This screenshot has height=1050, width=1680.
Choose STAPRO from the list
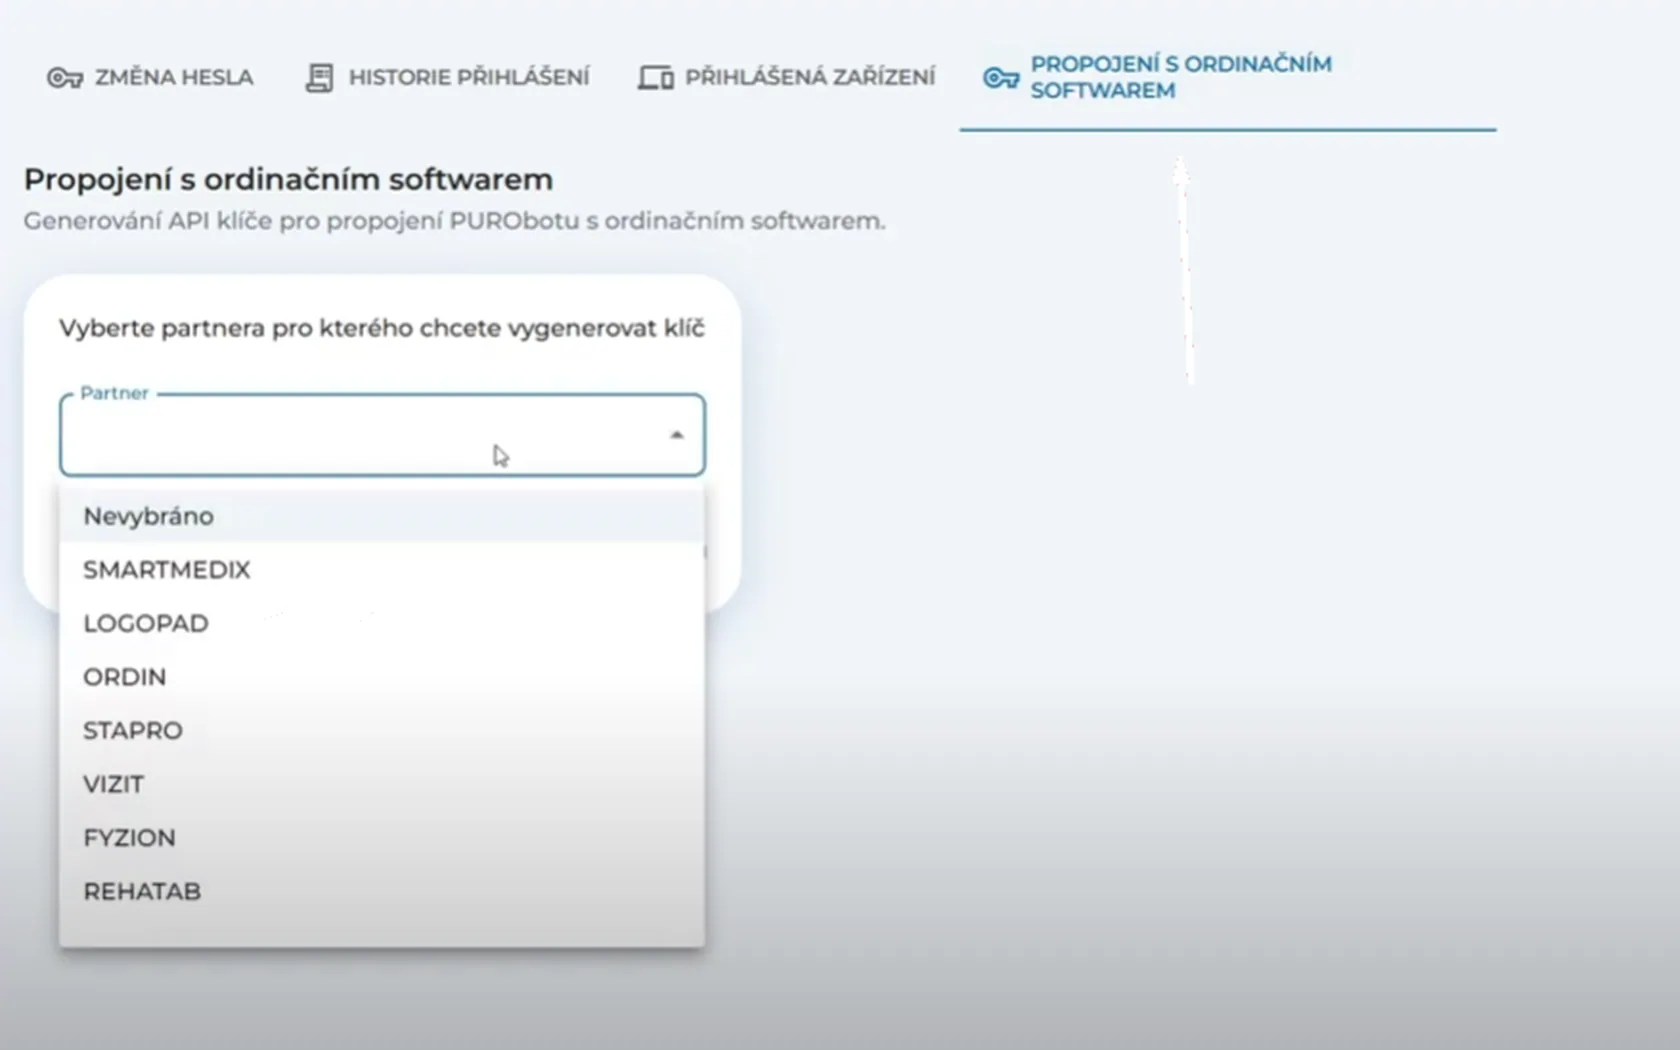(x=382, y=731)
